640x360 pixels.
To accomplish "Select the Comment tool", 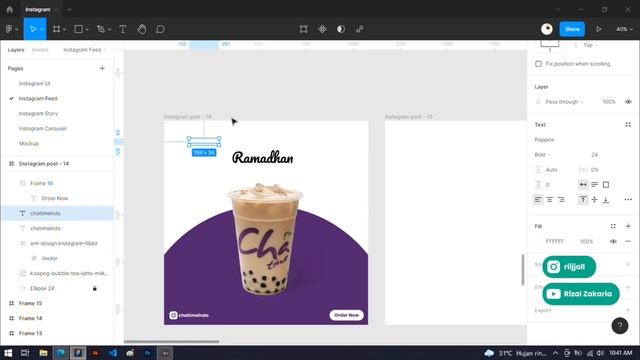I will click(160, 29).
